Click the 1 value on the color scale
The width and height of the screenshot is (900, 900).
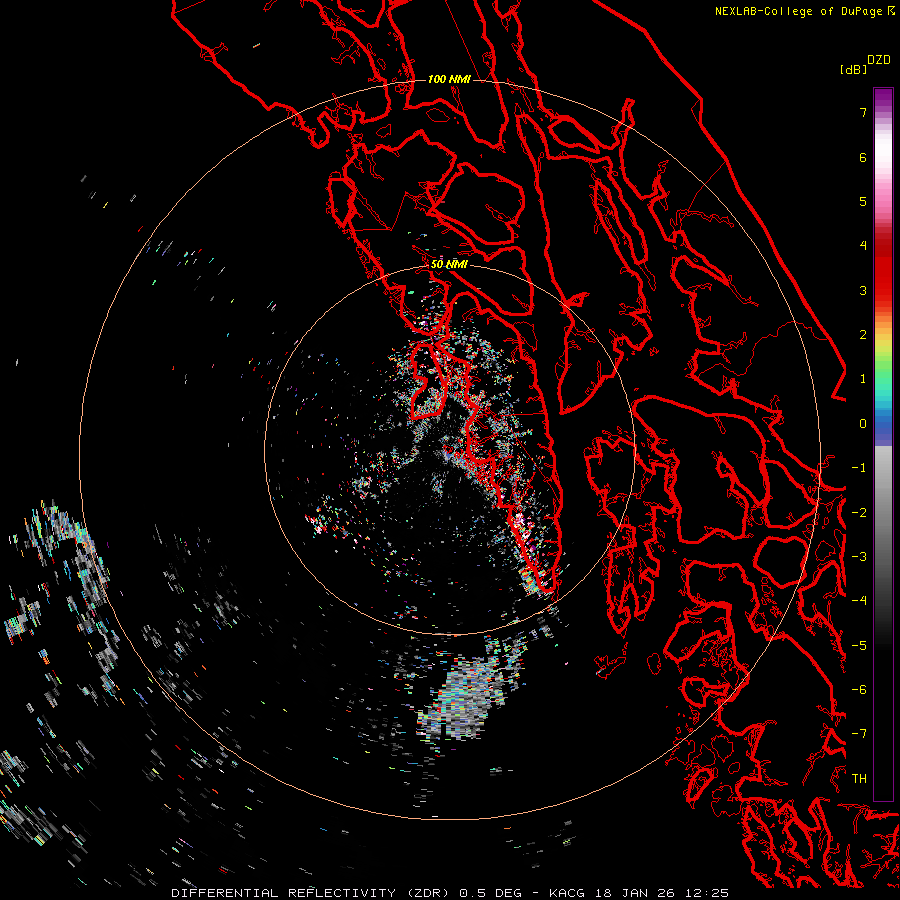[863, 379]
